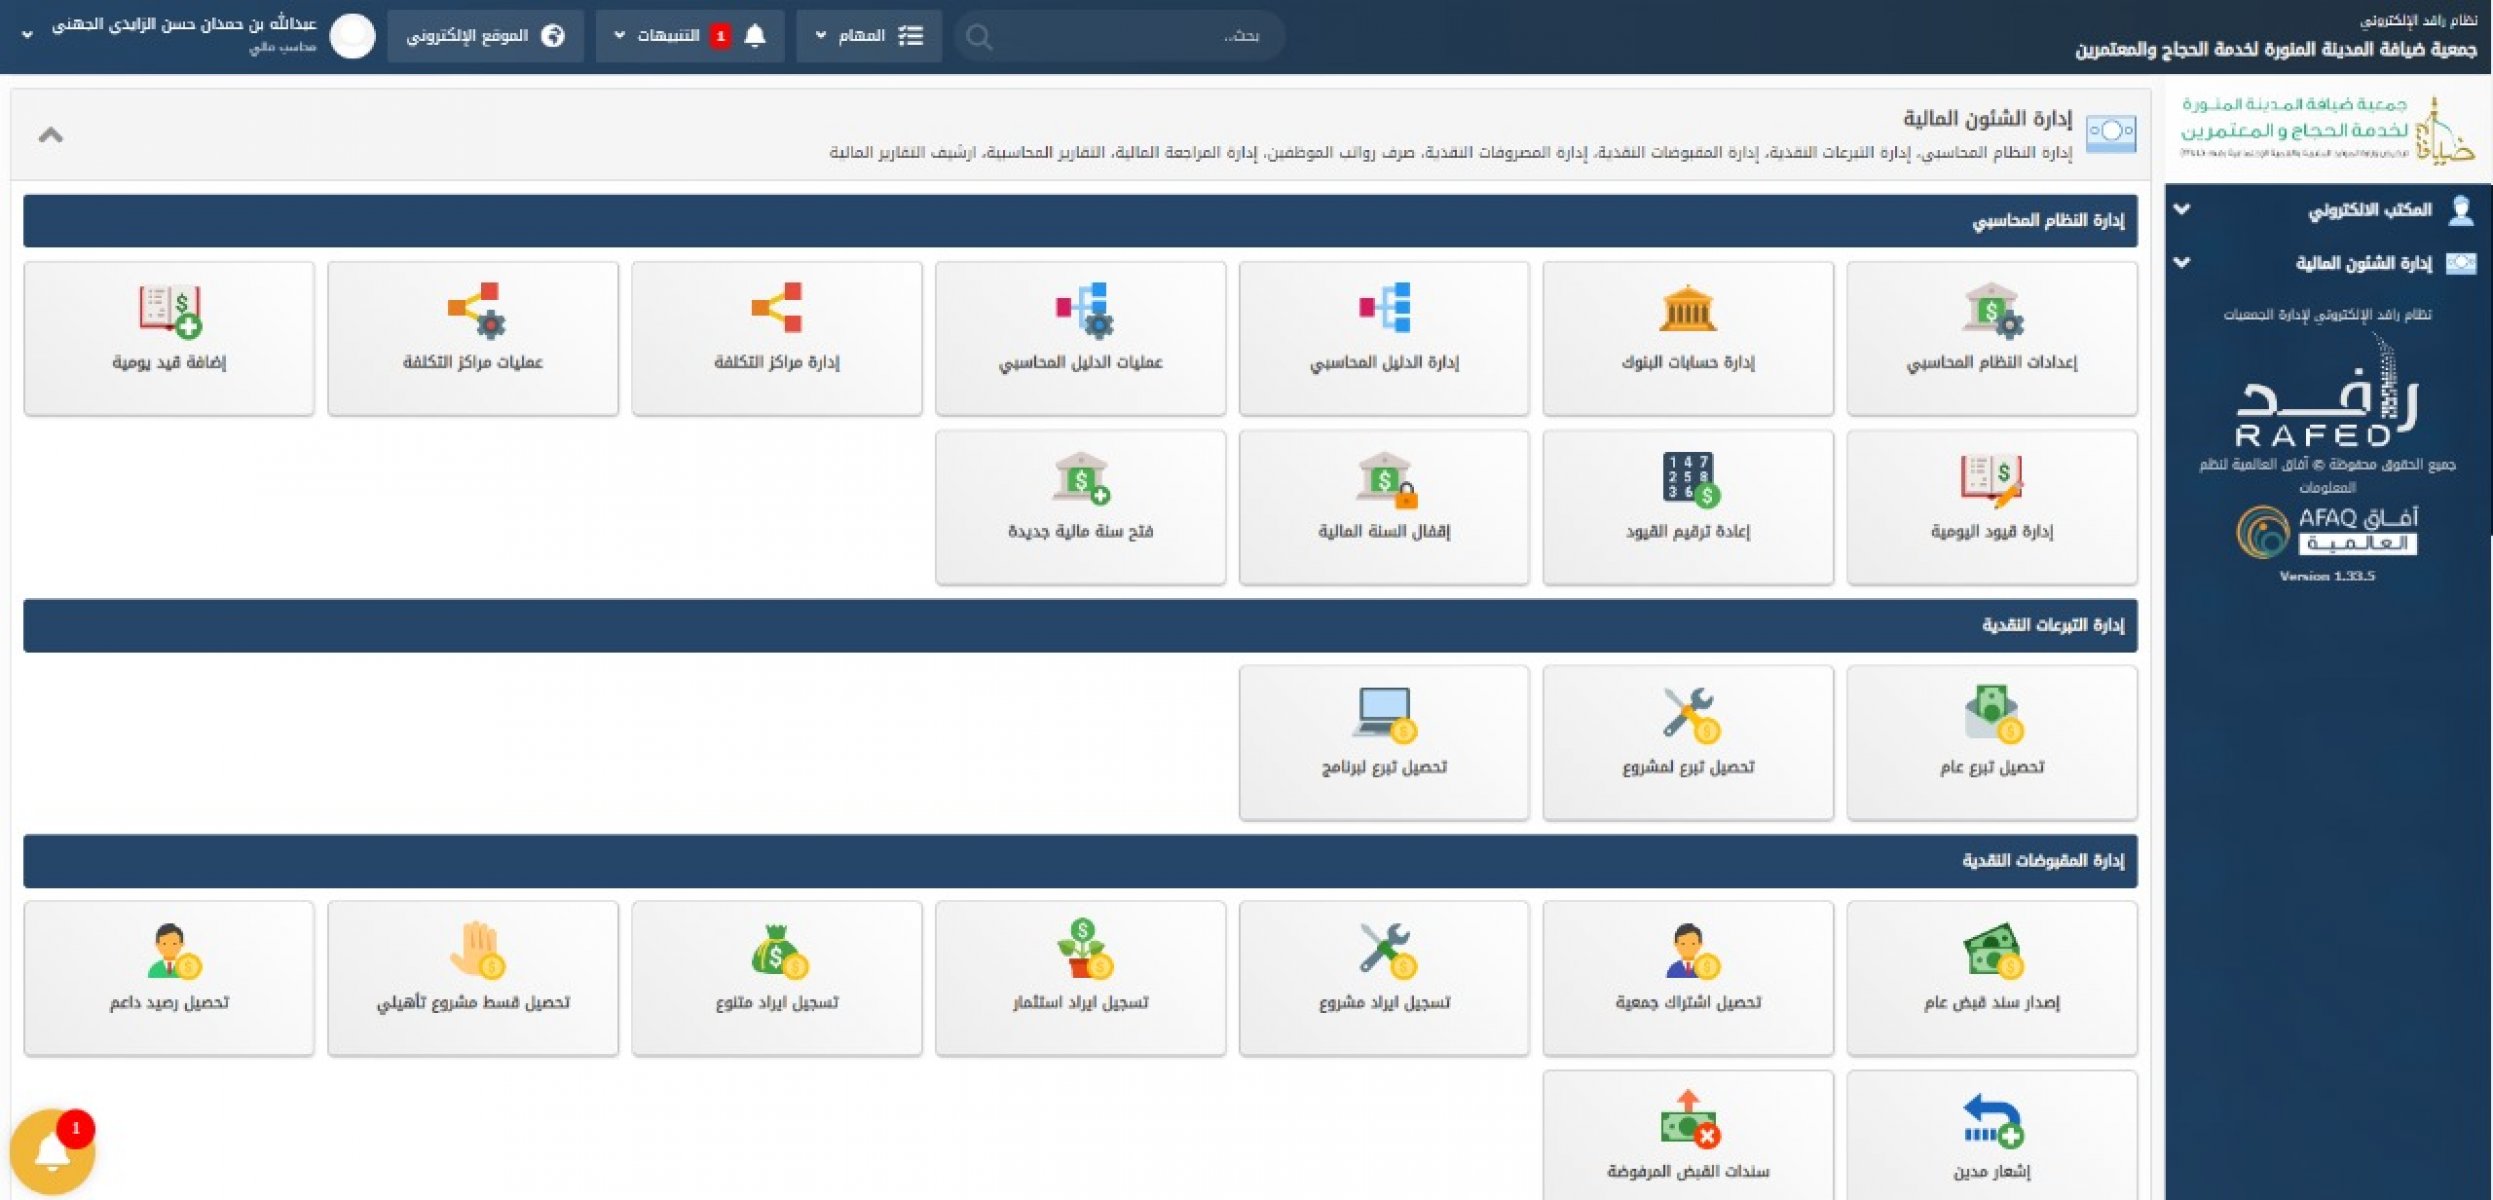2493x1200 pixels.
Task: Open إدارة الدليل المحاسبي tile
Action: tap(1383, 338)
